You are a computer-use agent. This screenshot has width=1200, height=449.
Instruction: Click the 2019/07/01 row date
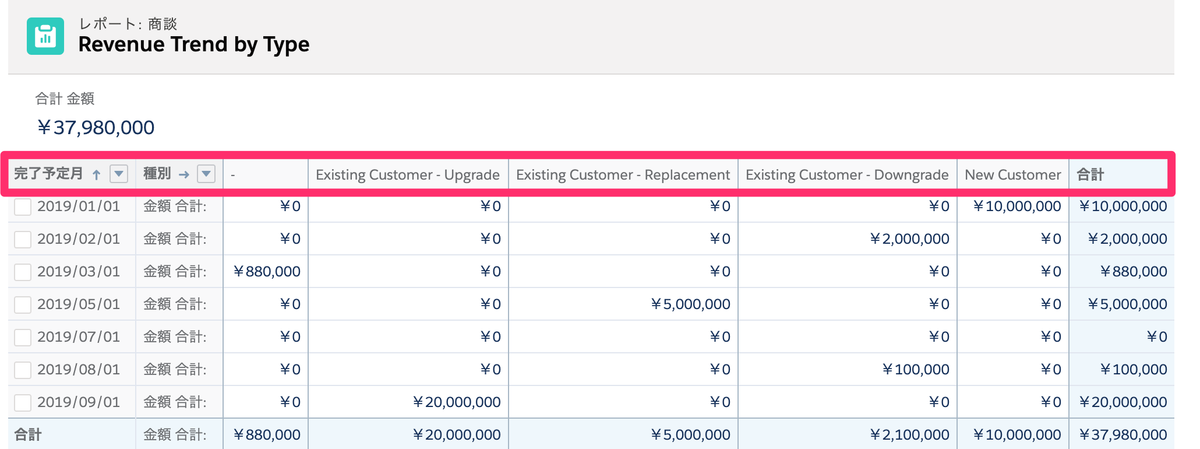[x=78, y=338]
